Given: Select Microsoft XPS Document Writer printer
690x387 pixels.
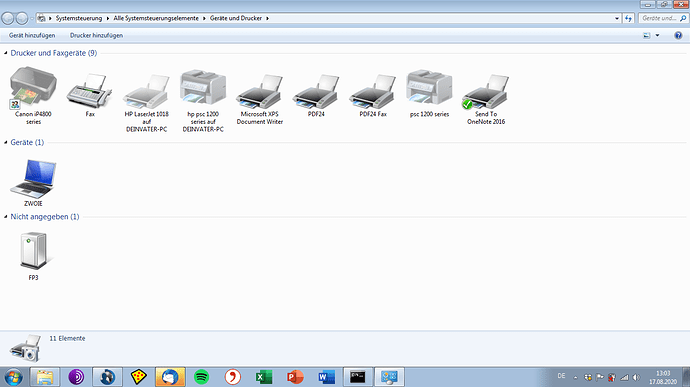Looking at the screenshot, I should pos(260,99).
